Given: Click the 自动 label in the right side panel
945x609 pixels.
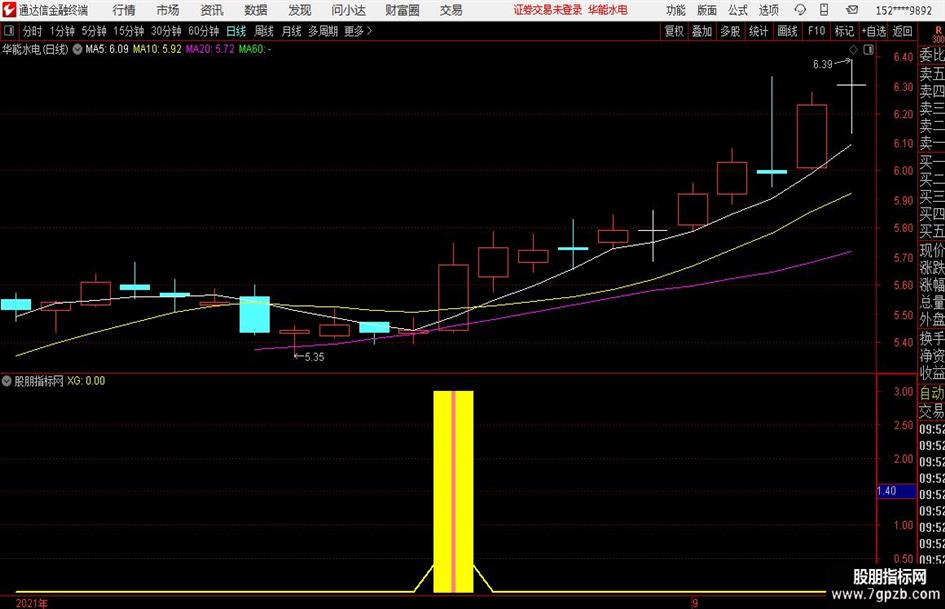Looking at the screenshot, I should [x=931, y=393].
